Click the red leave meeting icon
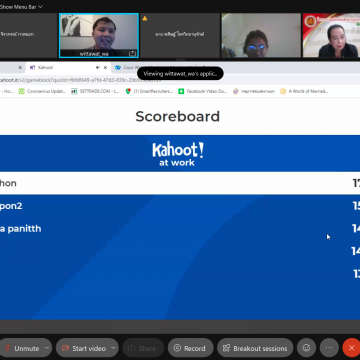 click(x=351, y=348)
